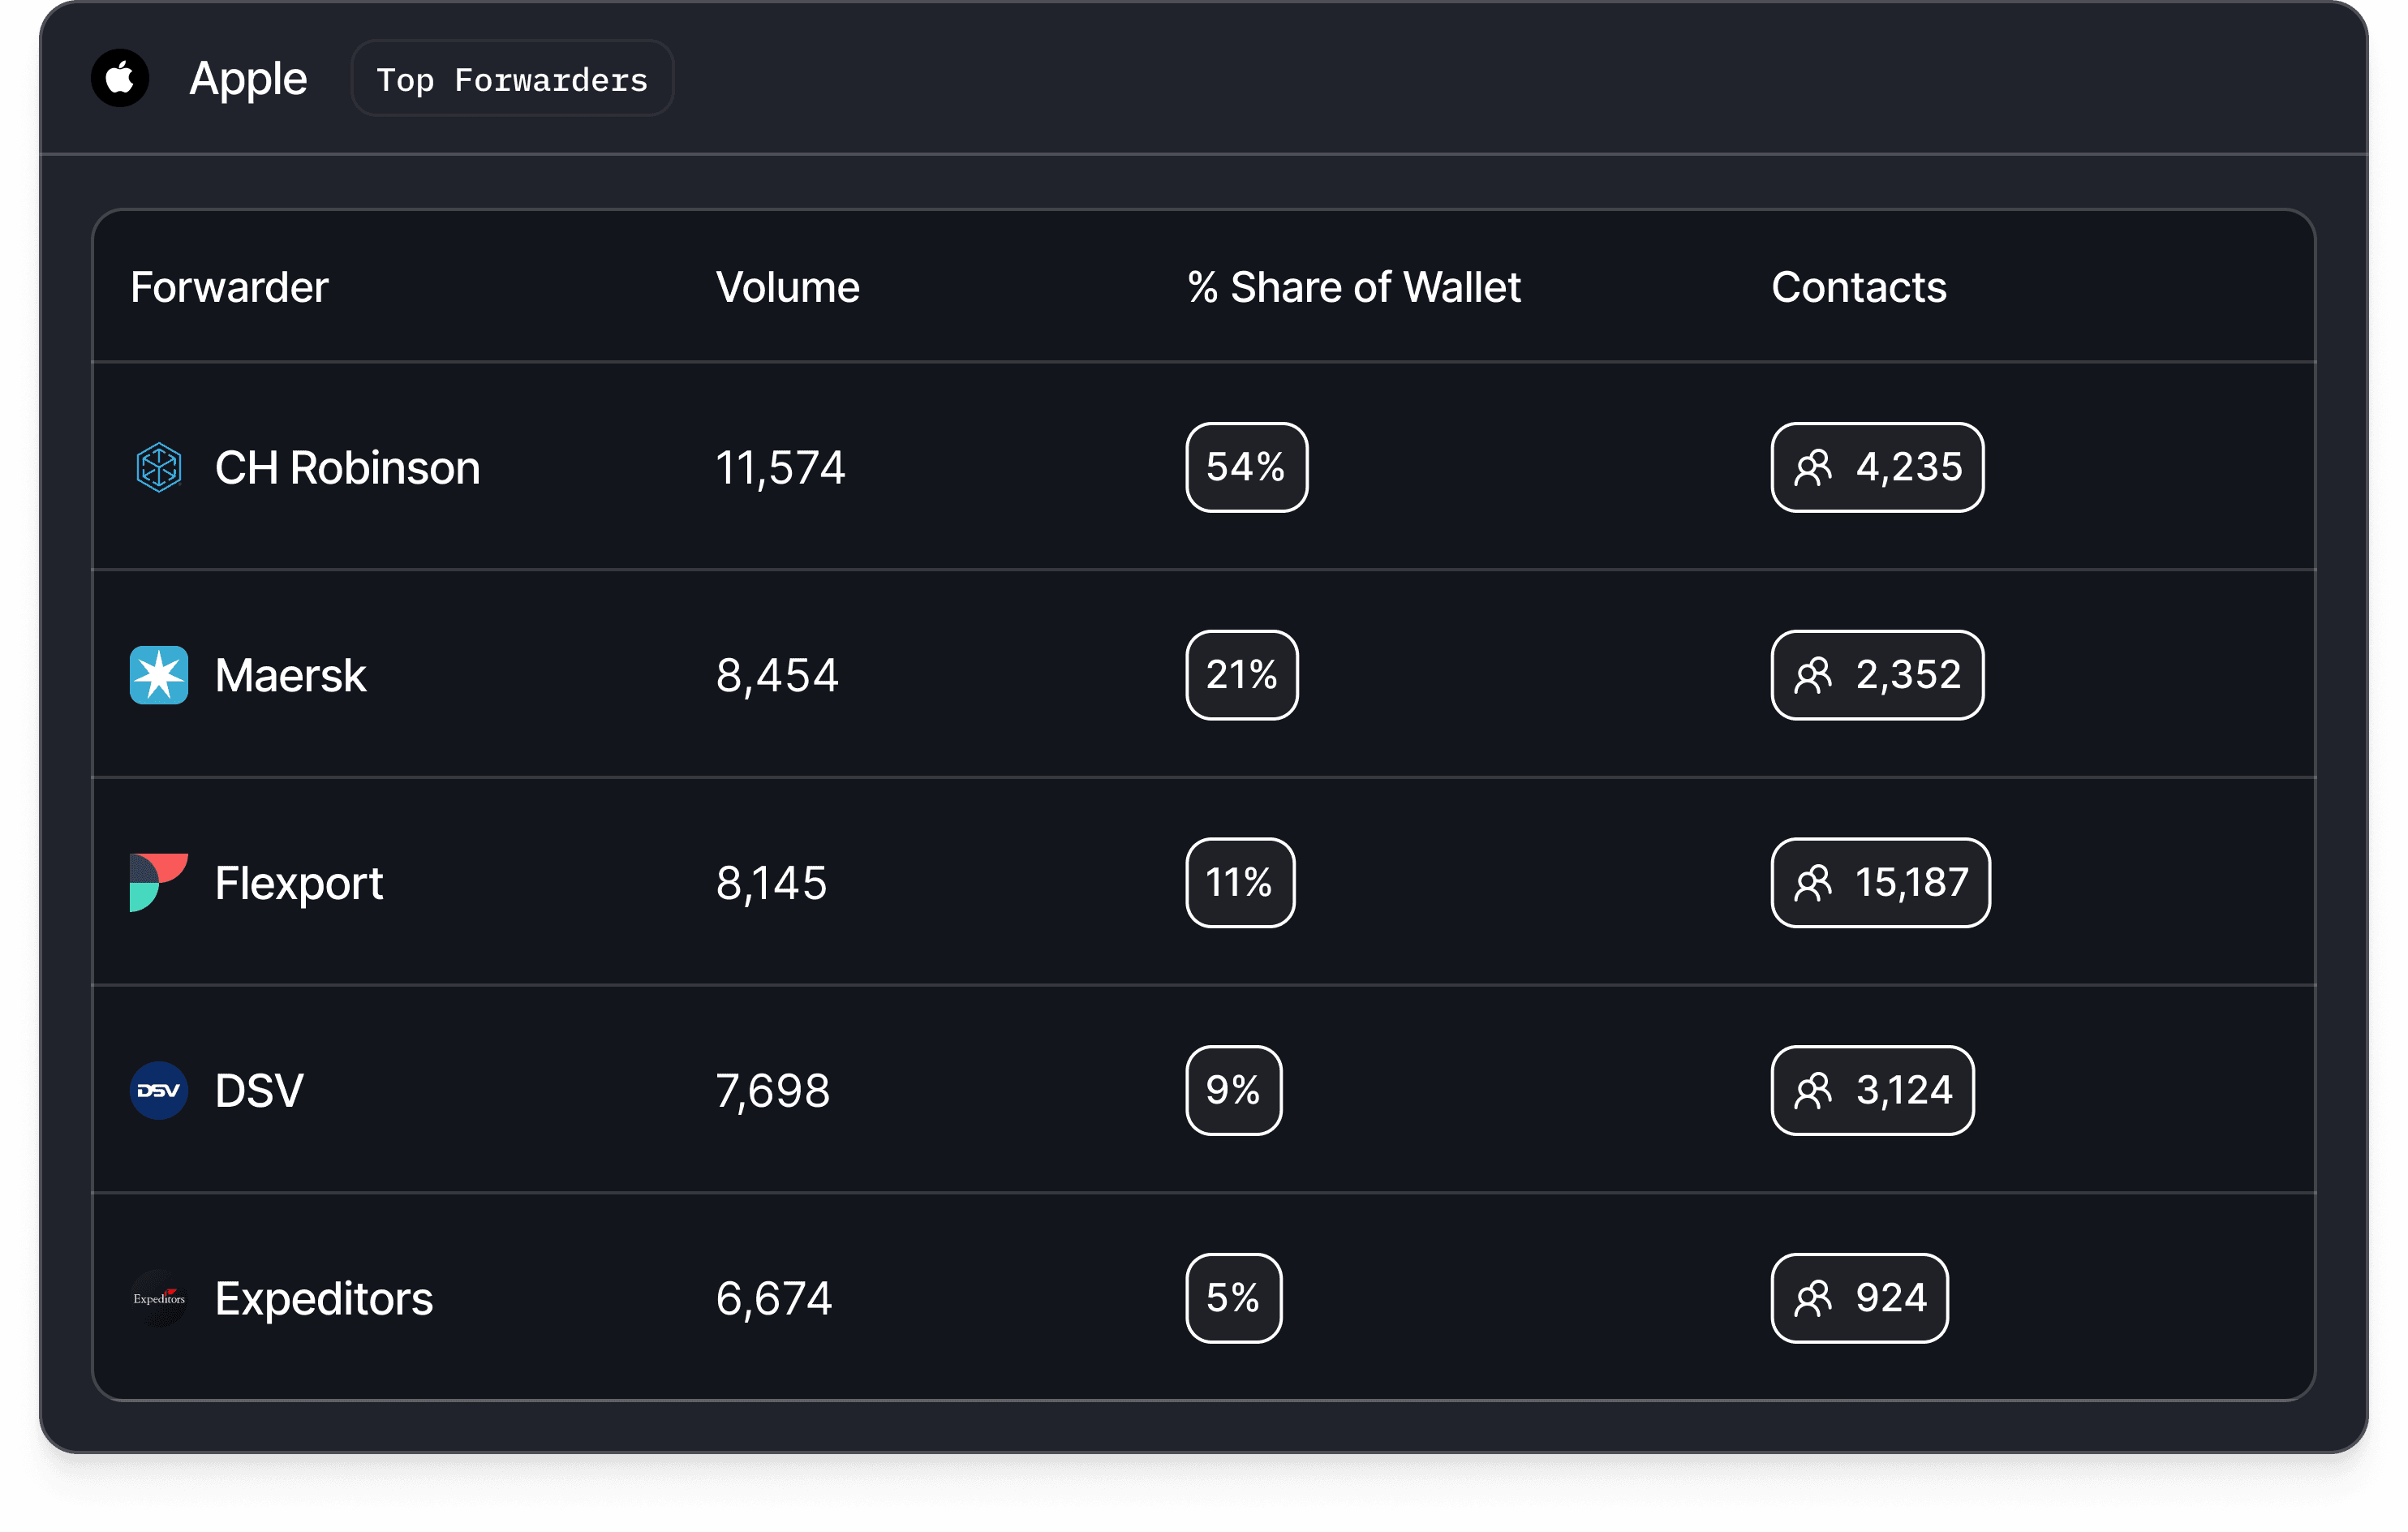Click the people icon beside 4,235
Image resolution: width=2408 pixels, height=1532 pixels.
pos(1813,467)
